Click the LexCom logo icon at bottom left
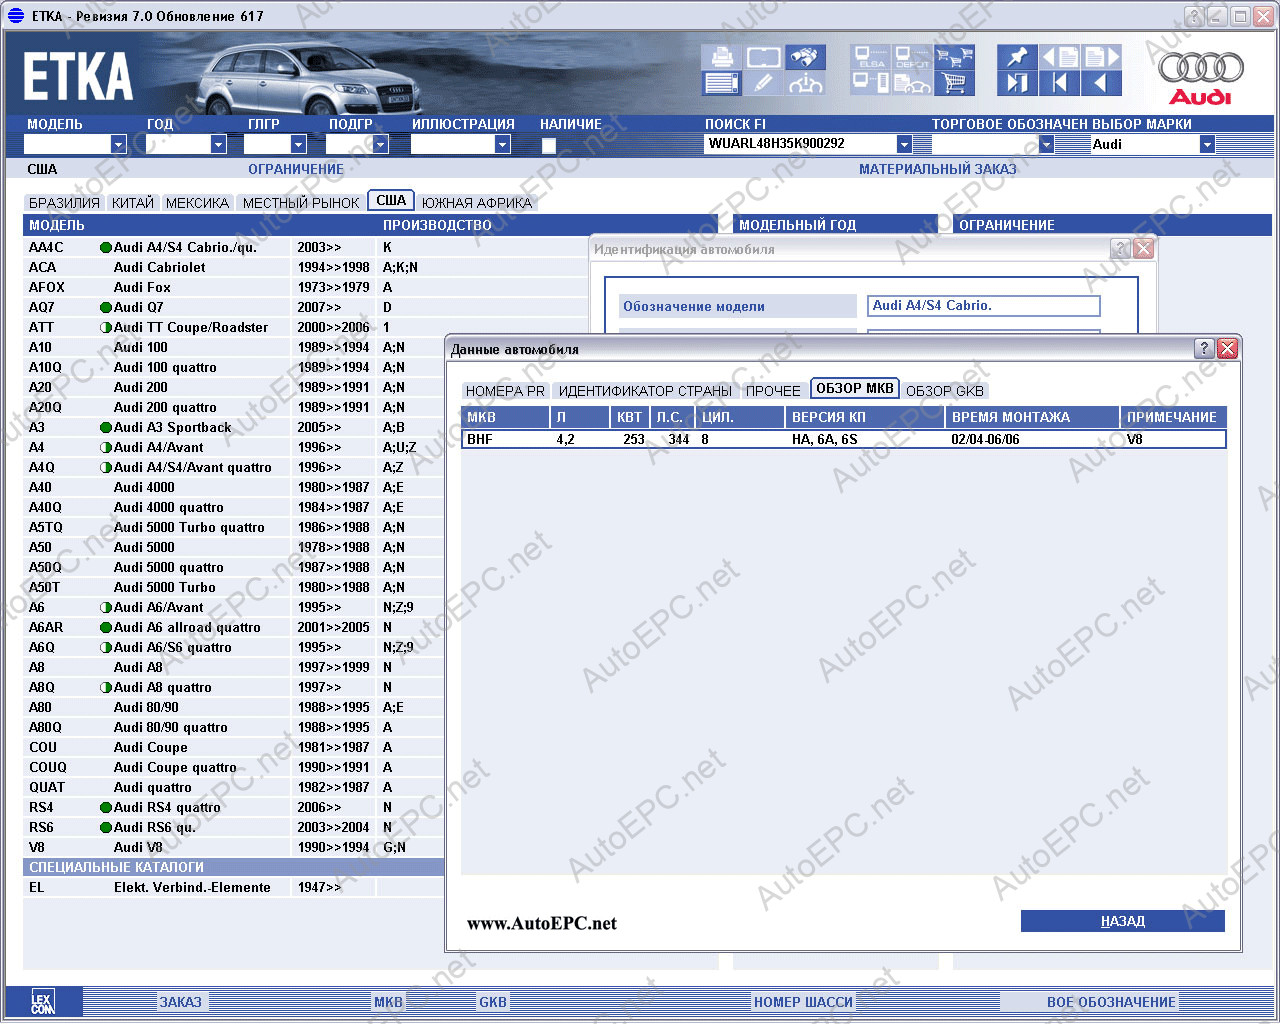The height and width of the screenshot is (1024, 1280). coord(42,1001)
